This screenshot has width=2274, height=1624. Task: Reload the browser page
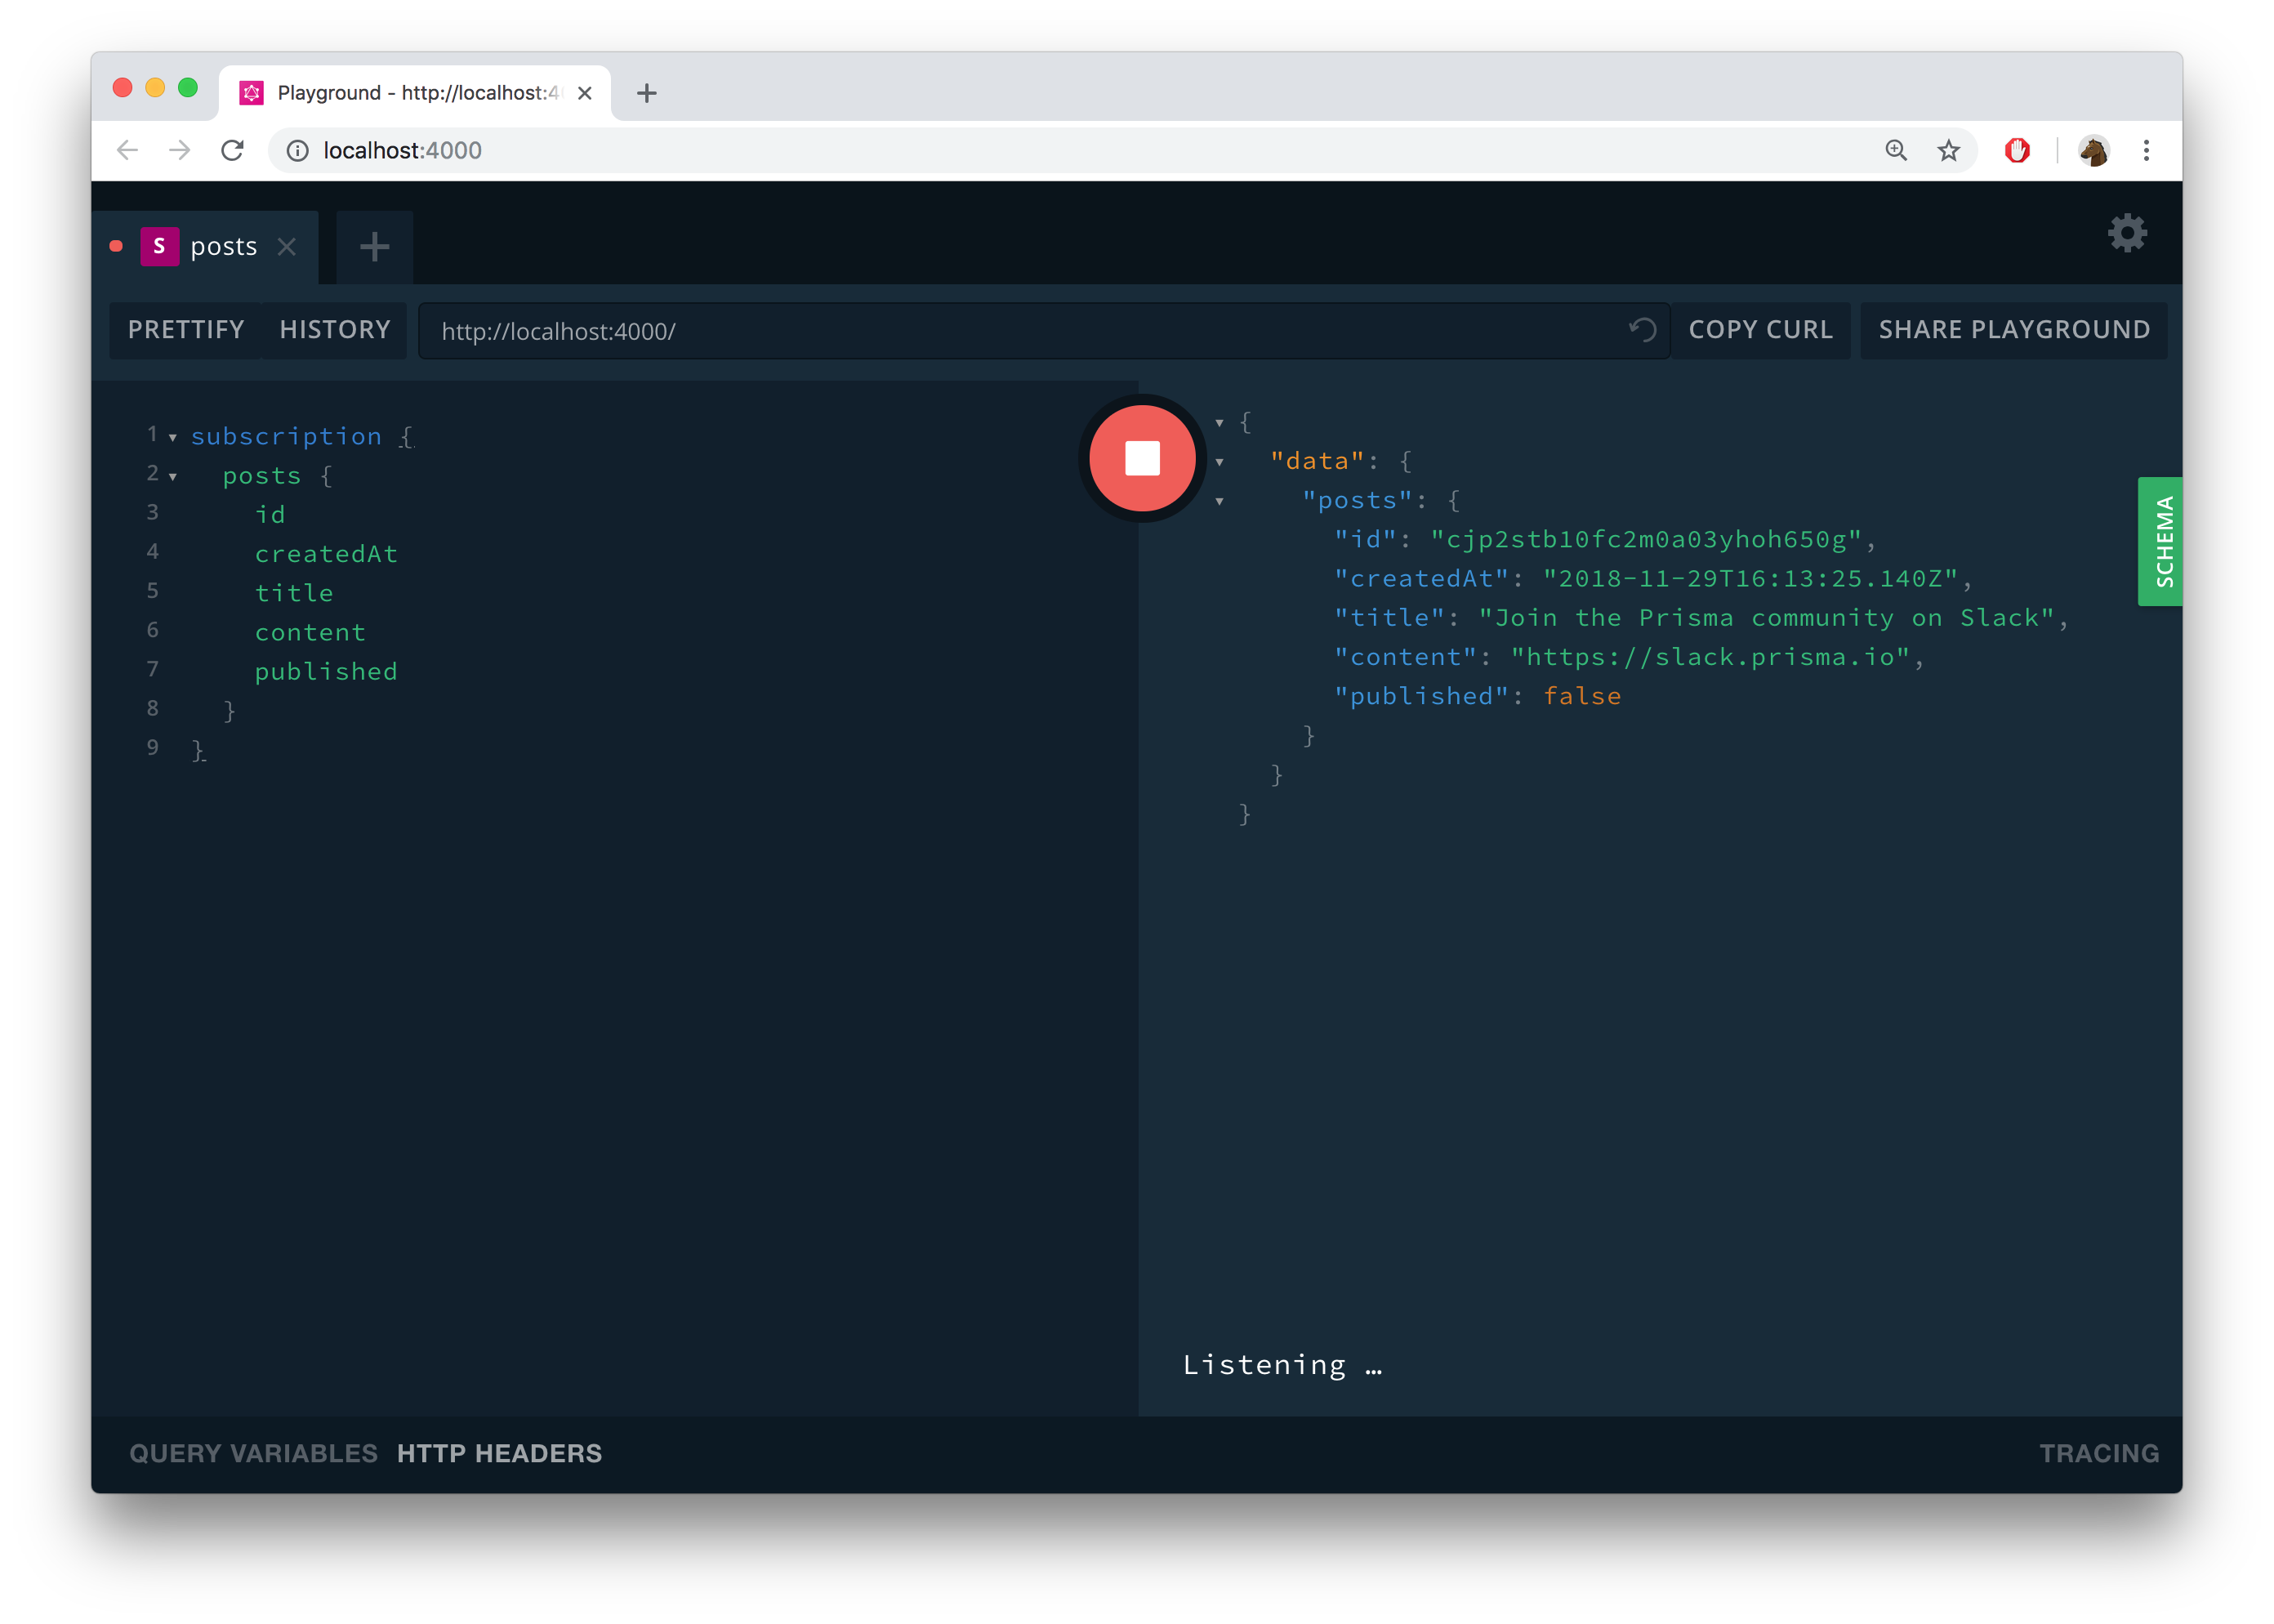[x=233, y=151]
